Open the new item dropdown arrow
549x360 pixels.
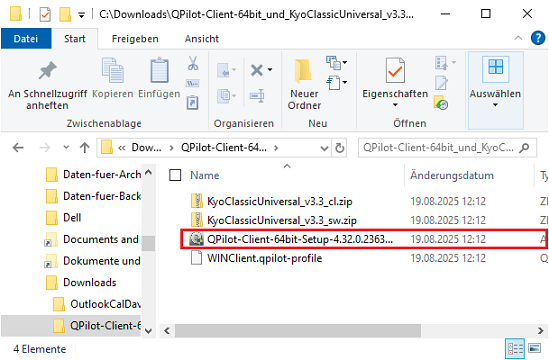pos(345,63)
